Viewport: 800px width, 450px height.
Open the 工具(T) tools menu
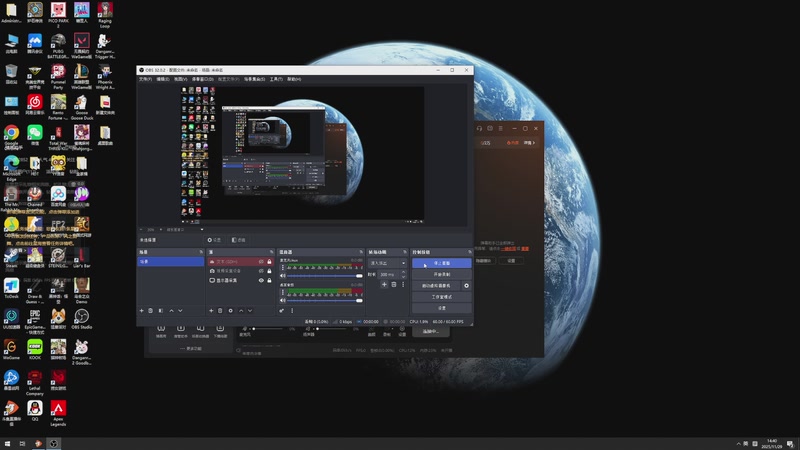click(276, 79)
